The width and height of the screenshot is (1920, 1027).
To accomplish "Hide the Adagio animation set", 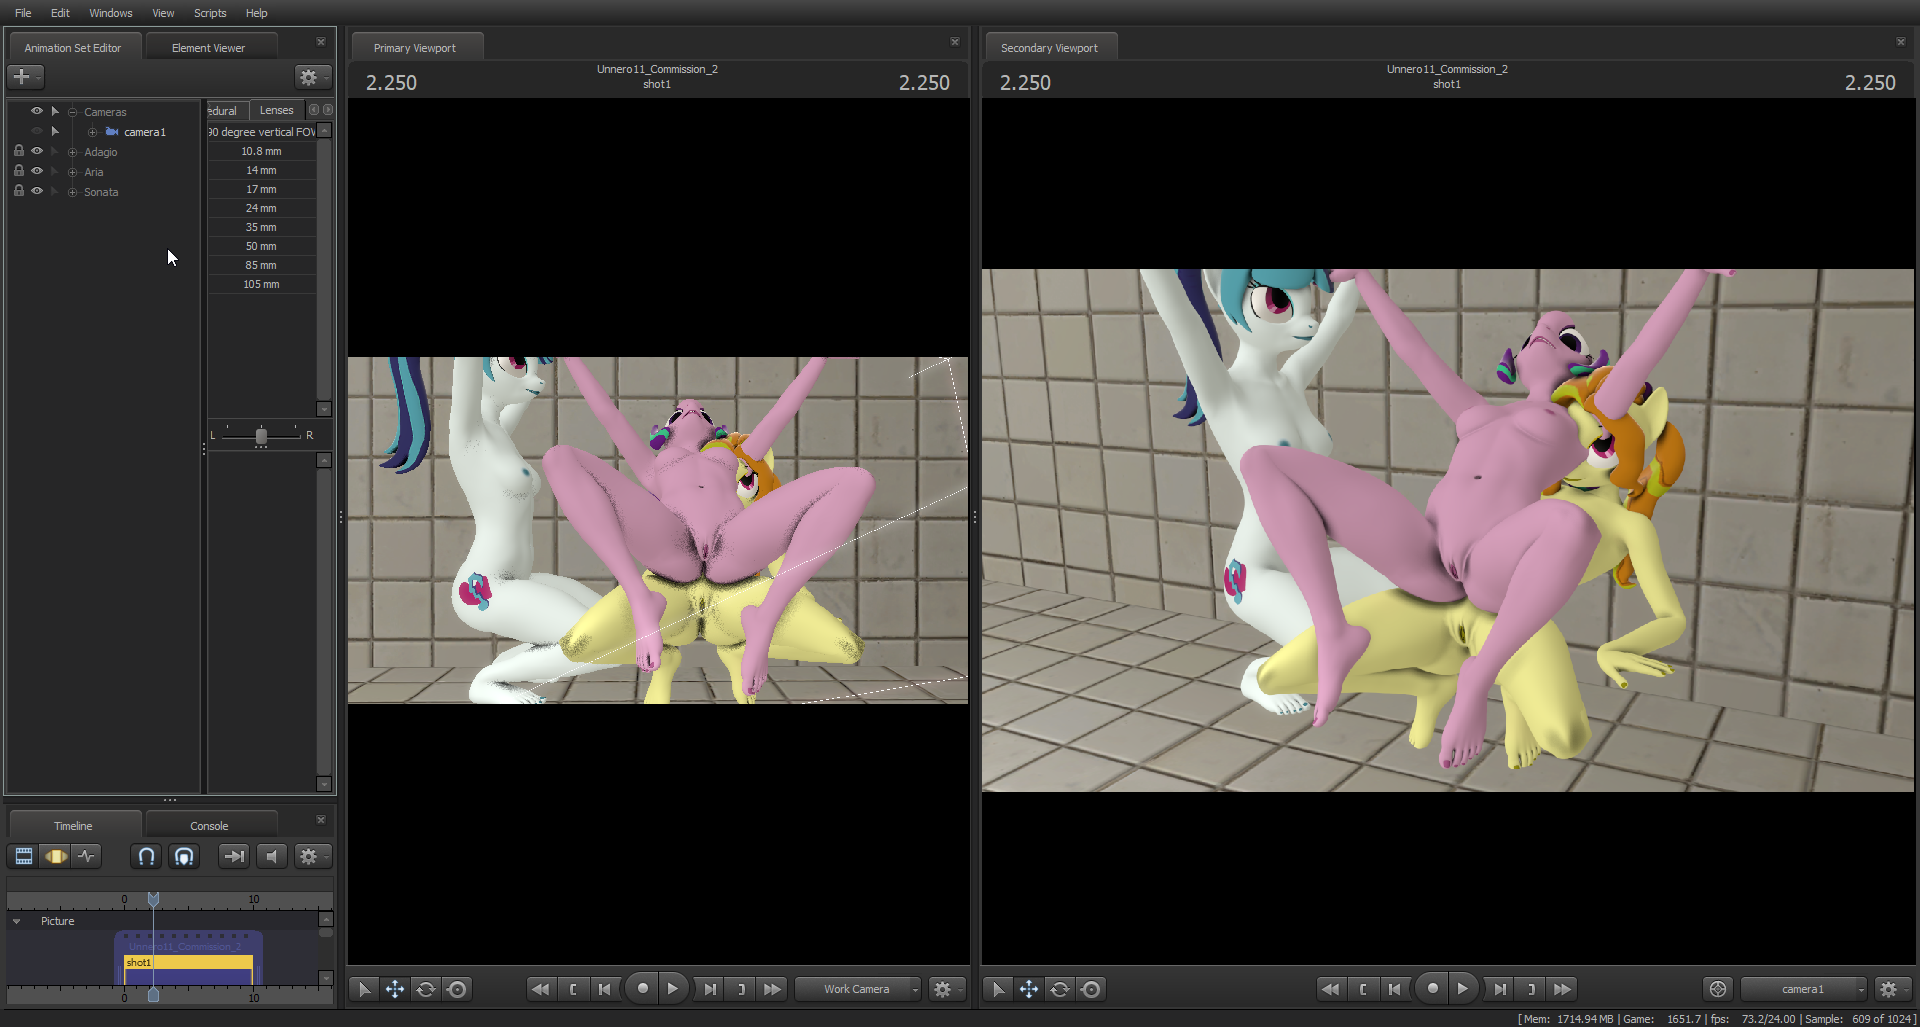I will [x=37, y=151].
